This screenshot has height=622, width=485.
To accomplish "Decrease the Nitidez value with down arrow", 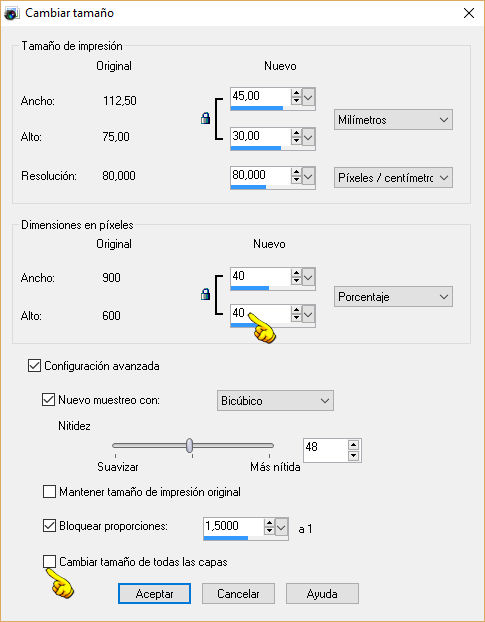I will 353,456.
